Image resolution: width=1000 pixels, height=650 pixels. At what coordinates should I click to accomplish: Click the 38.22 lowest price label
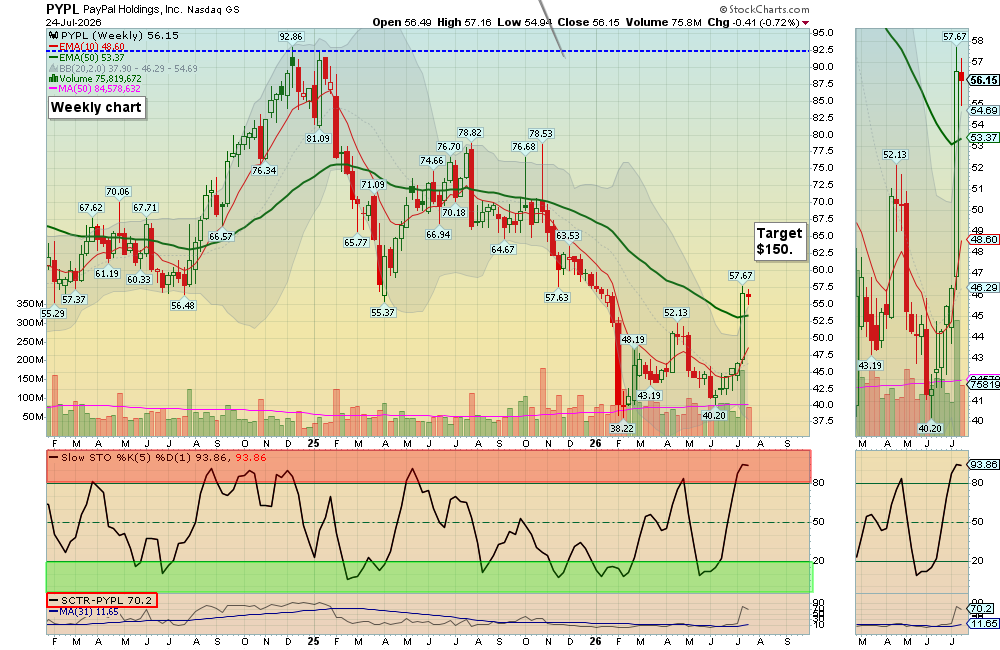click(622, 428)
